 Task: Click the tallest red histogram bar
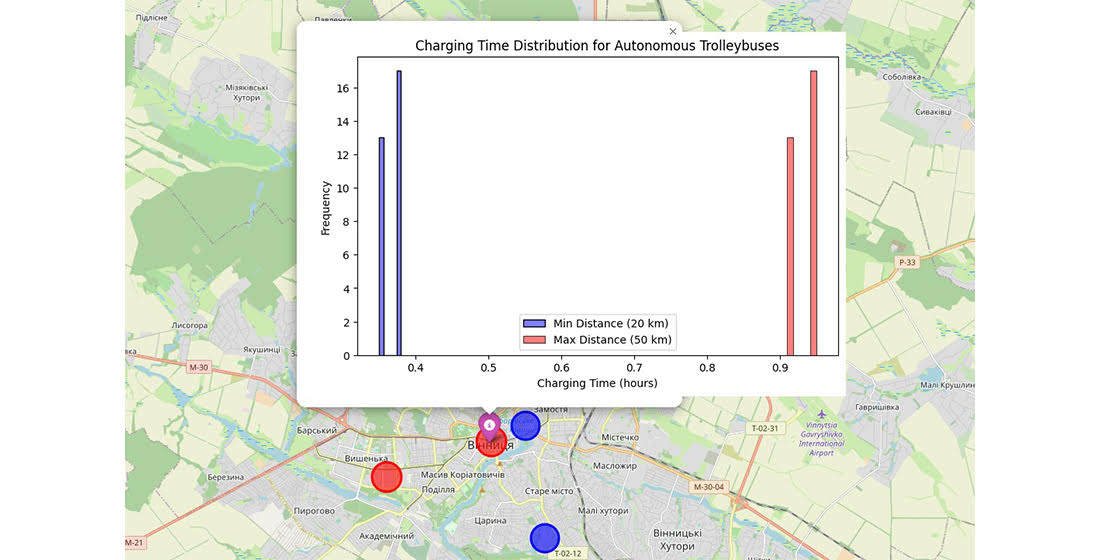(x=814, y=213)
